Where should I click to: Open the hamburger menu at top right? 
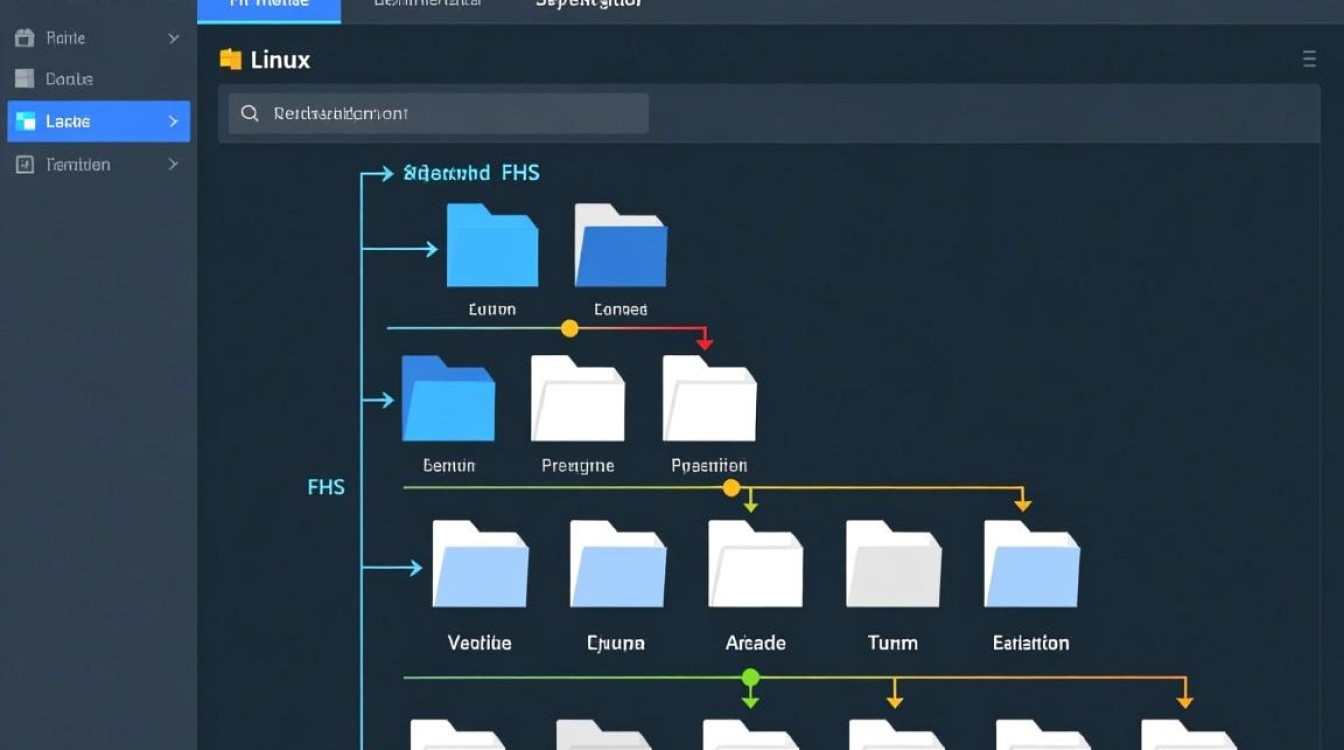coord(1310,59)
